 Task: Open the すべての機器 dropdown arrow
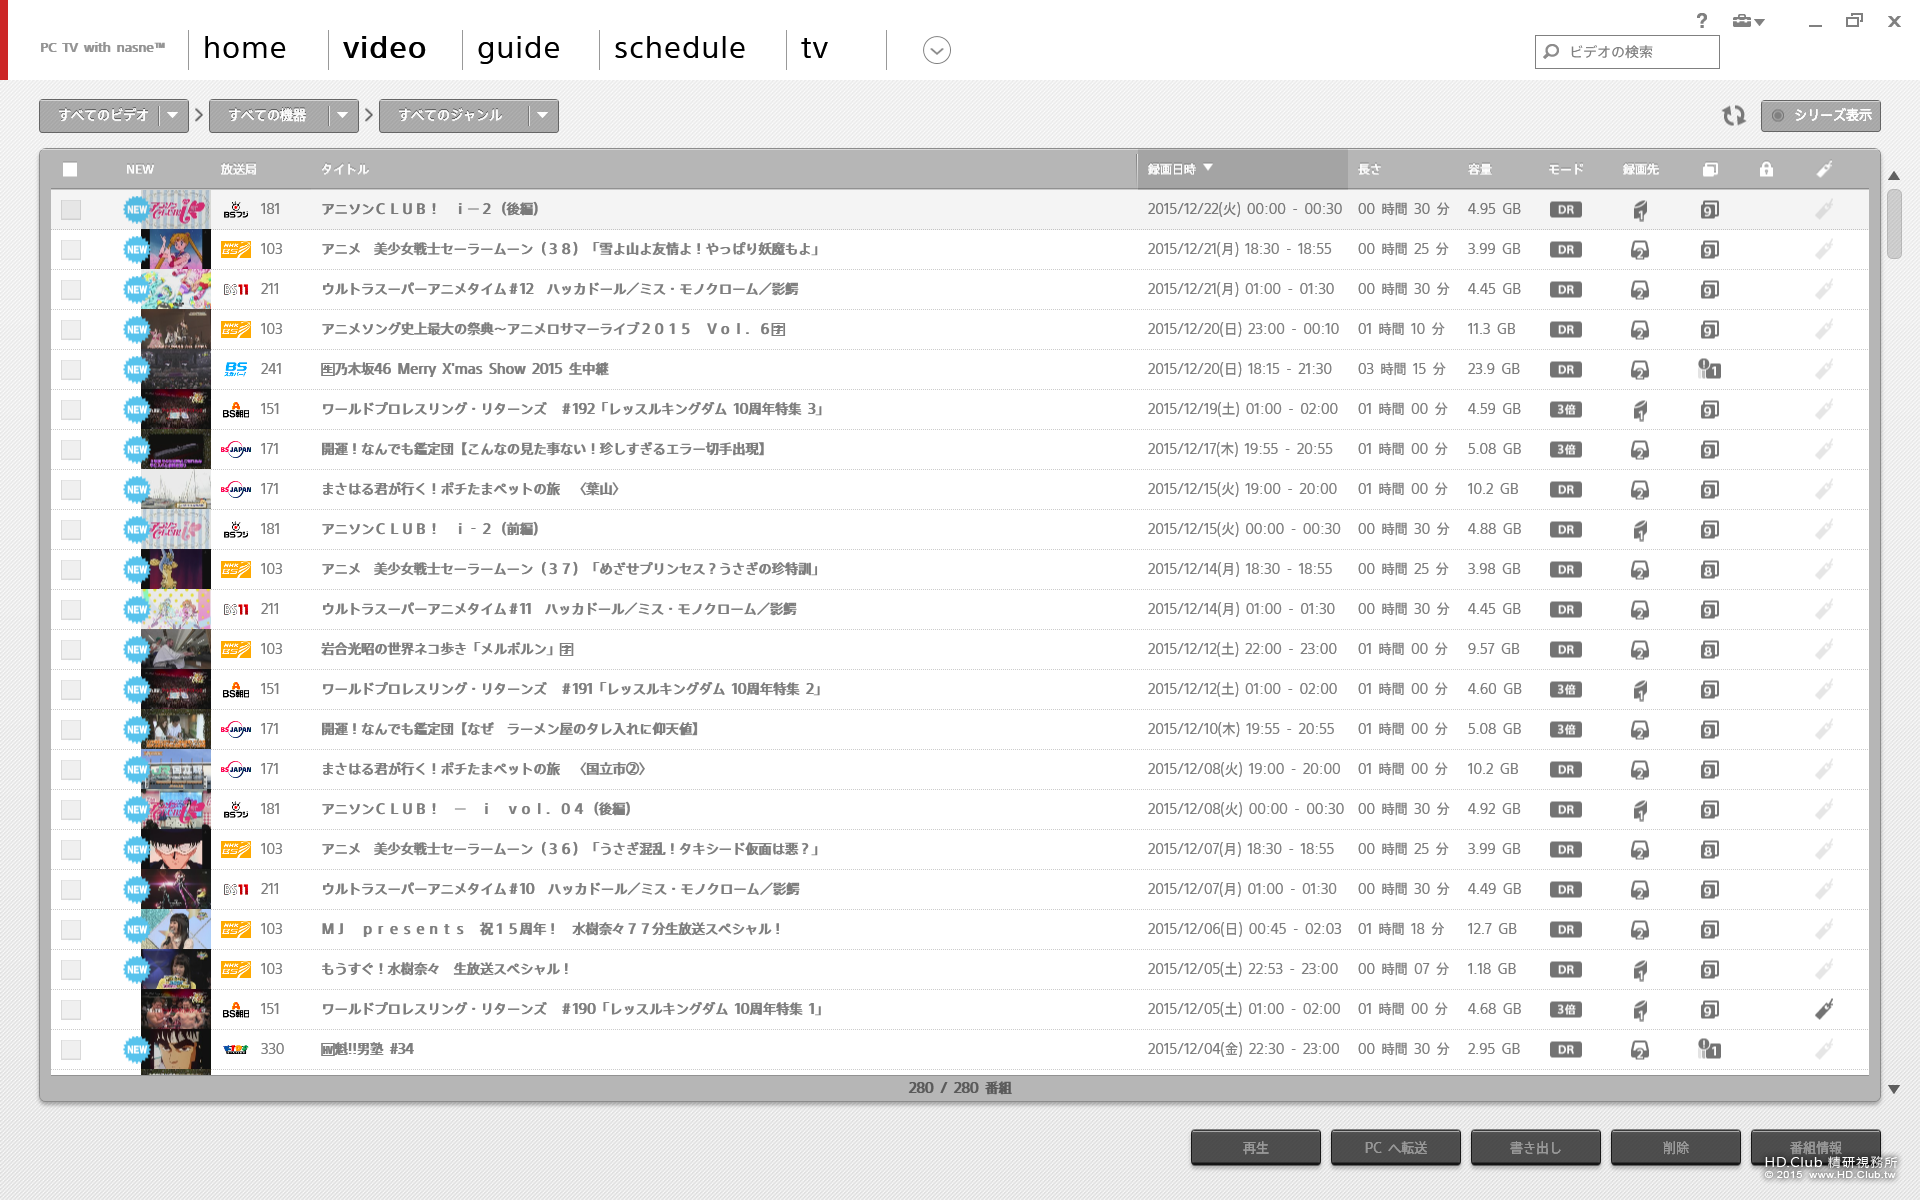tap(343, 116)
